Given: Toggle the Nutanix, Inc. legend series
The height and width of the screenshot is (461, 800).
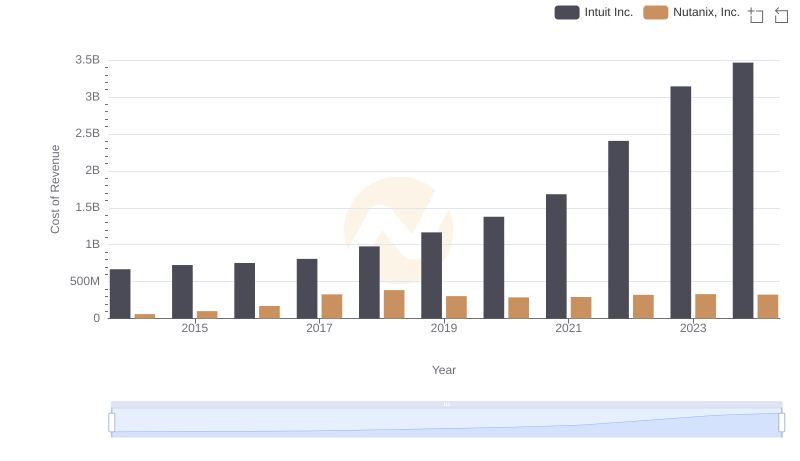Looking at the screenshot, I should (691, 12).
